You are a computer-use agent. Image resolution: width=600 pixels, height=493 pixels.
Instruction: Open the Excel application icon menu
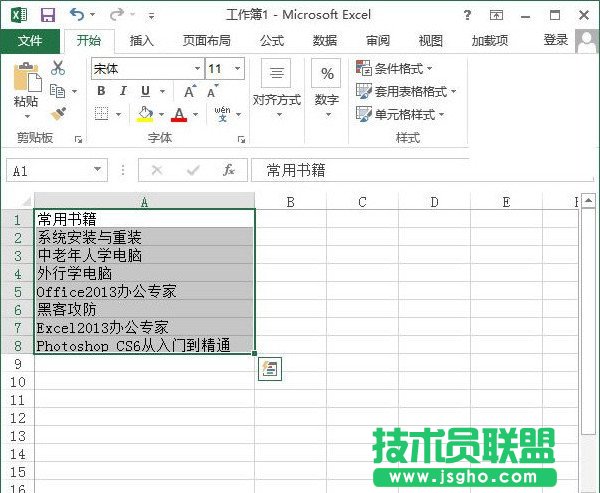(19, 15)
